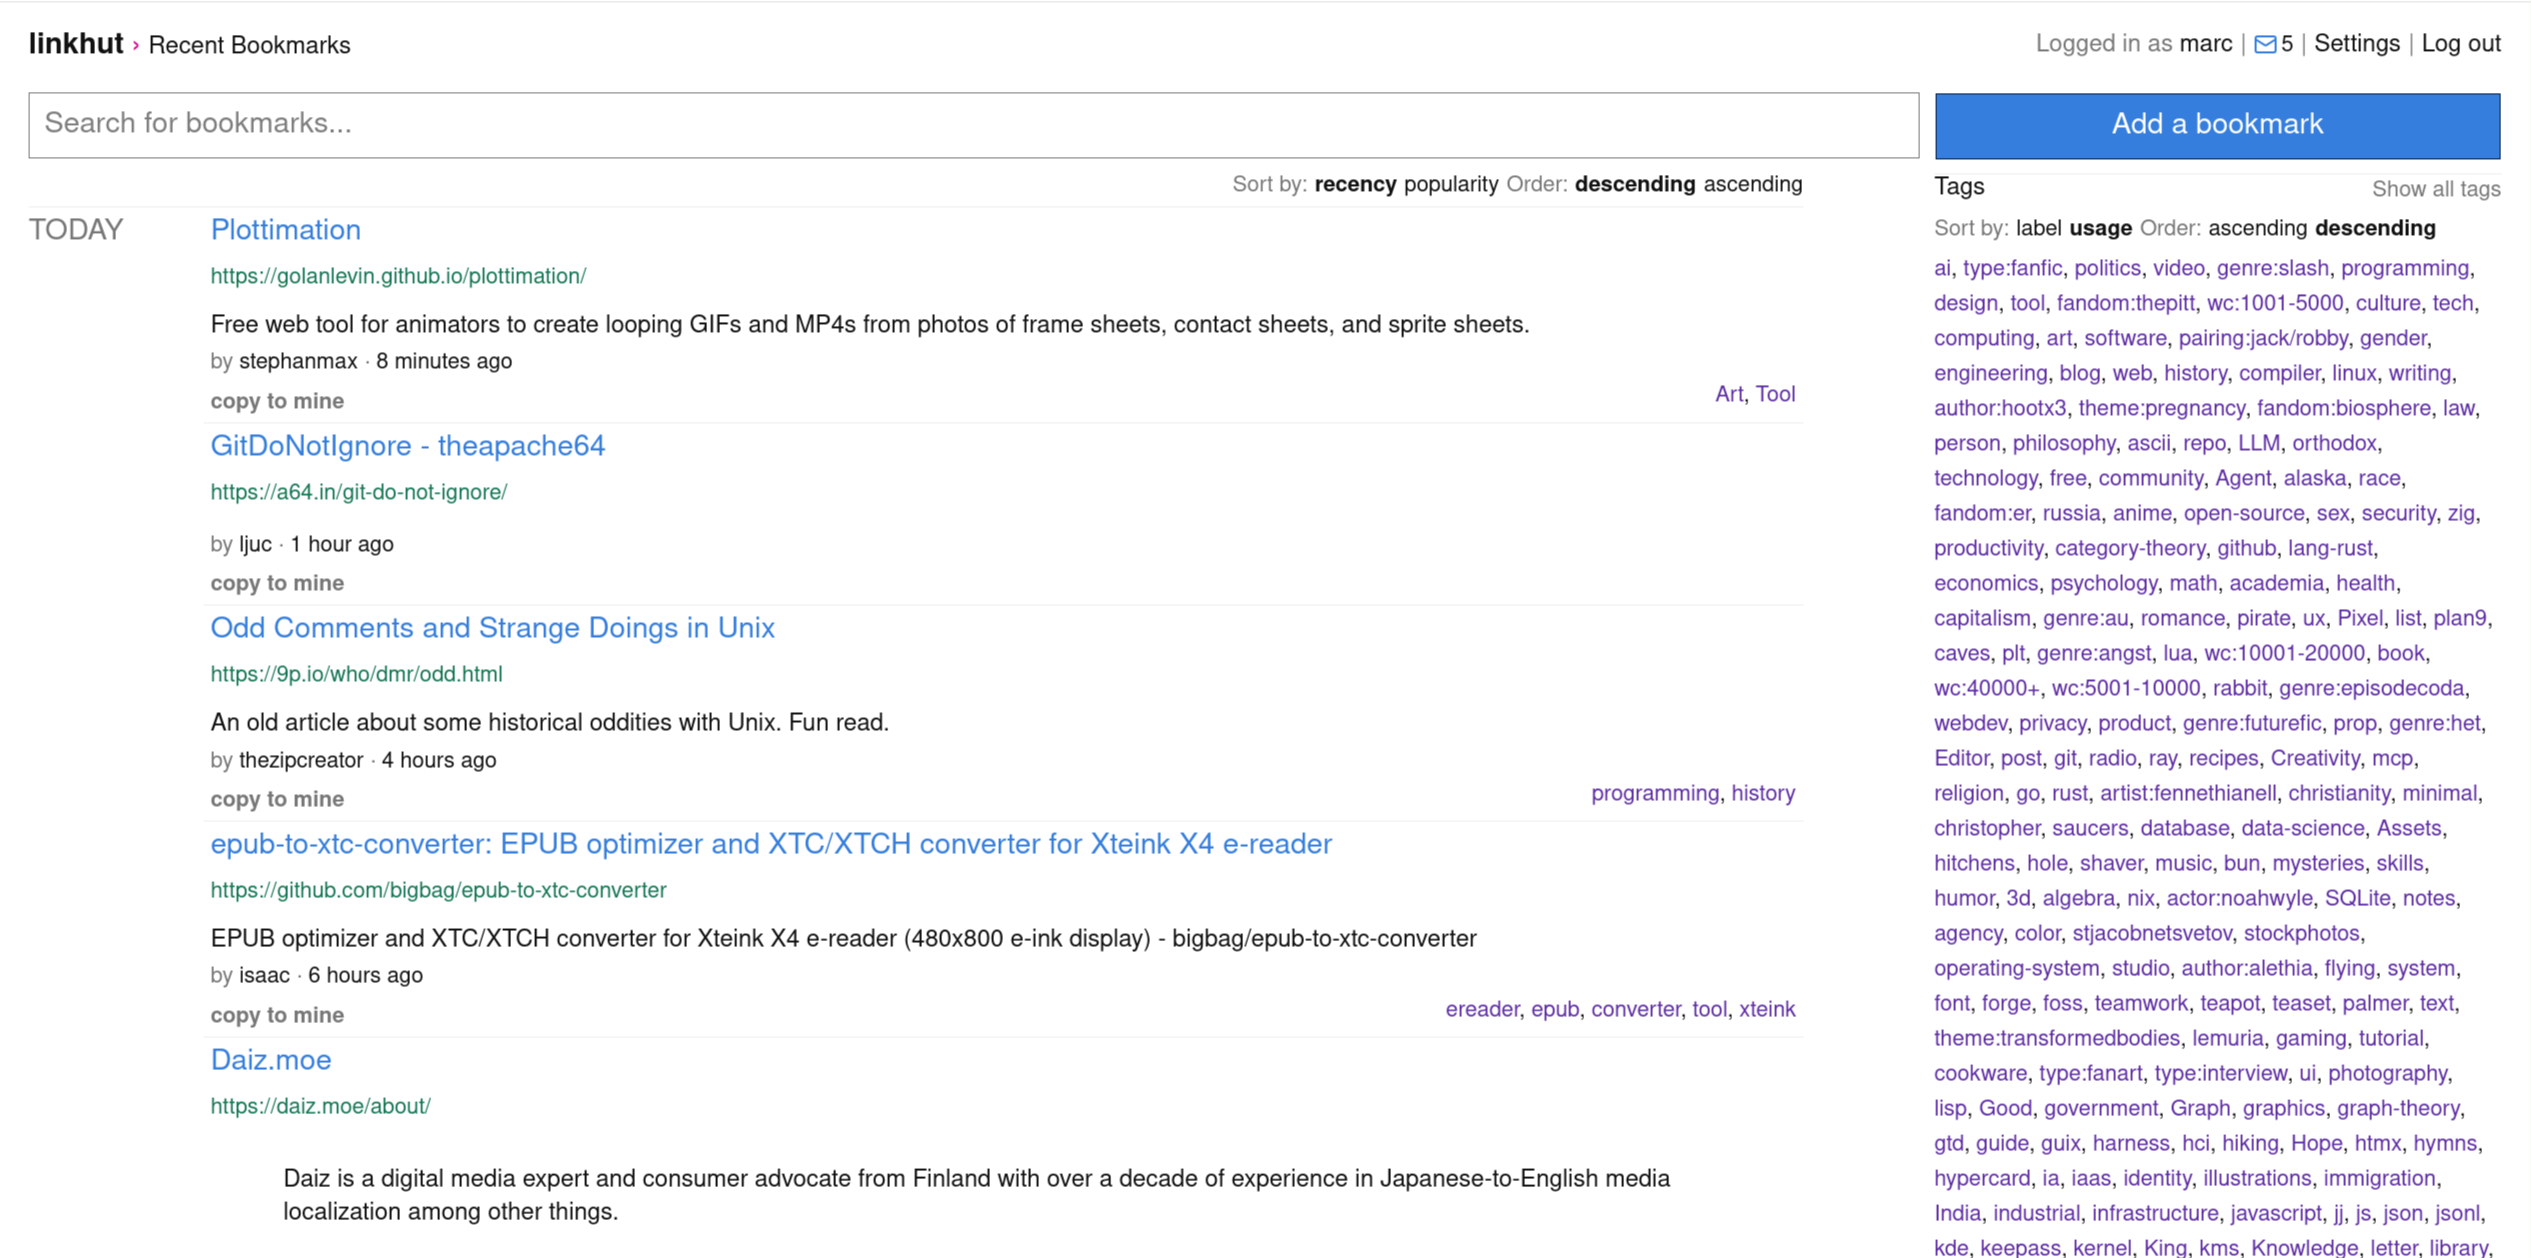Select the politics tag
Screen dimensions: 2531x1258
[x=2107, y=268]
